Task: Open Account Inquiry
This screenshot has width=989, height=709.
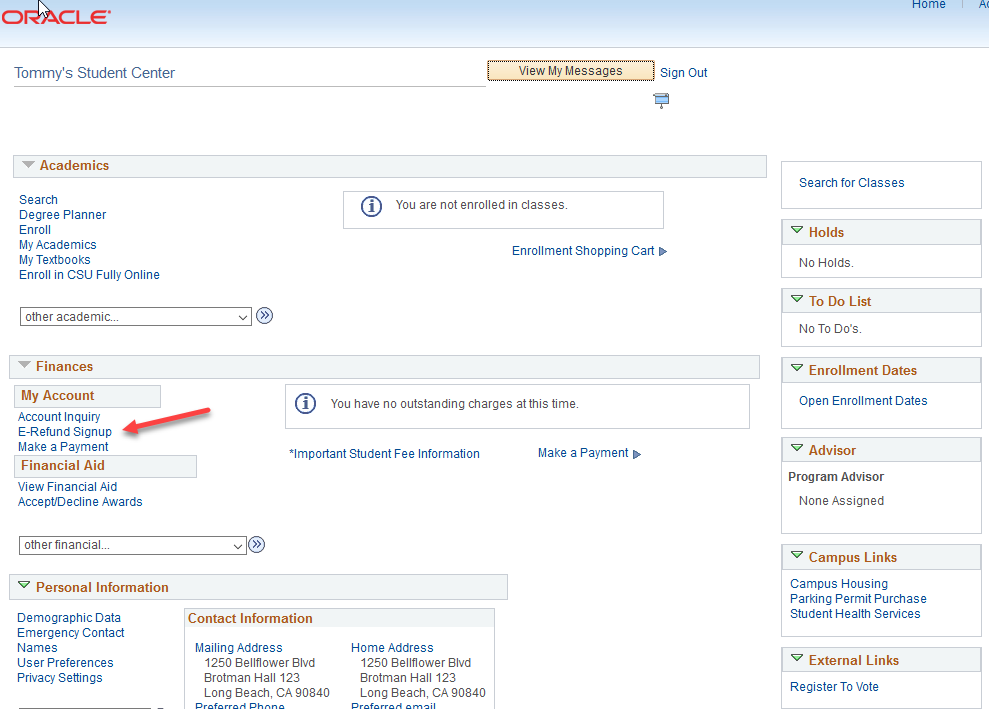Action: point(59,417)
